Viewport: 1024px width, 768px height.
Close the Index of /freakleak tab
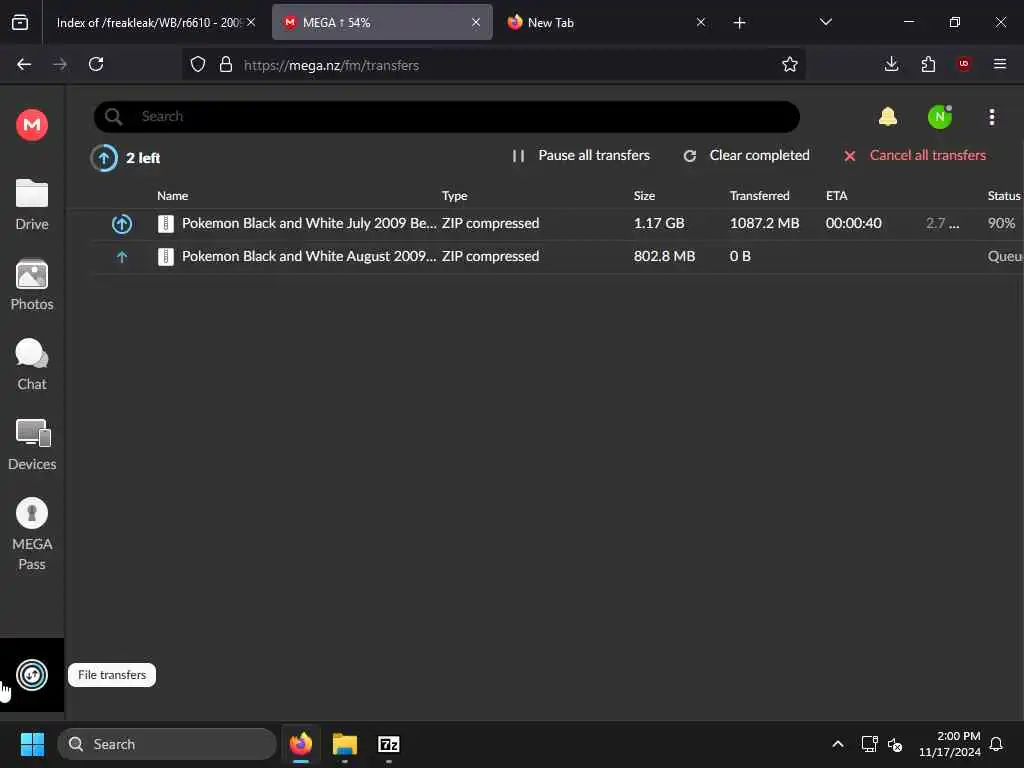point(251,23)
